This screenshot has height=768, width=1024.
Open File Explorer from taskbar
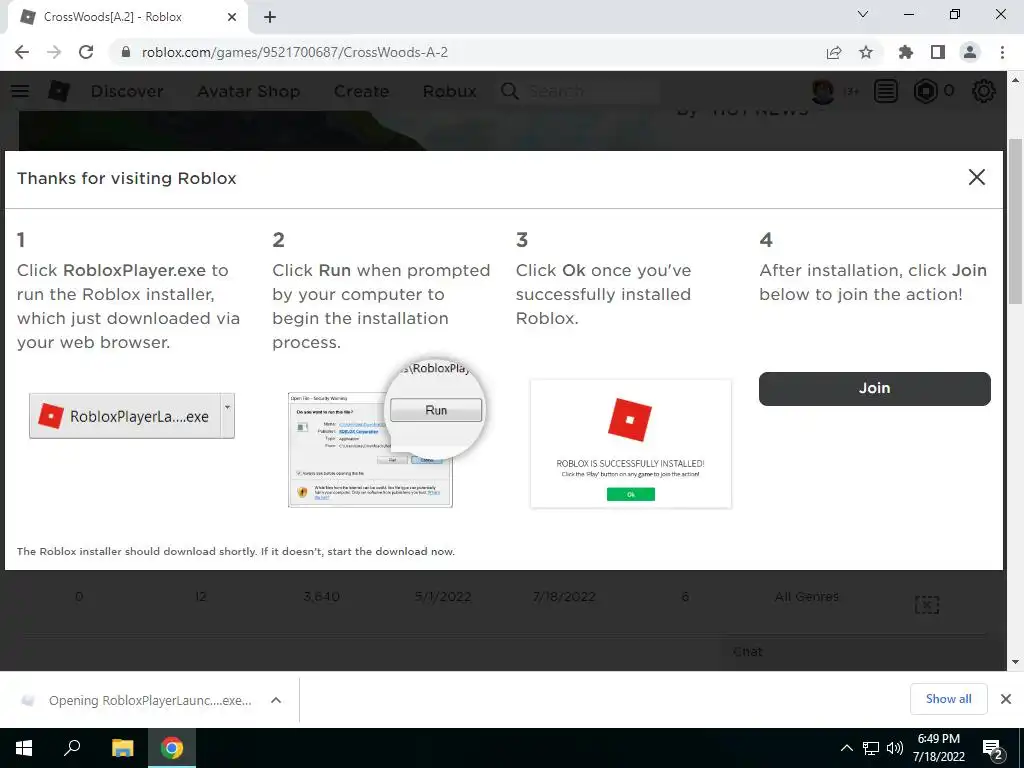tap(122, 748)
